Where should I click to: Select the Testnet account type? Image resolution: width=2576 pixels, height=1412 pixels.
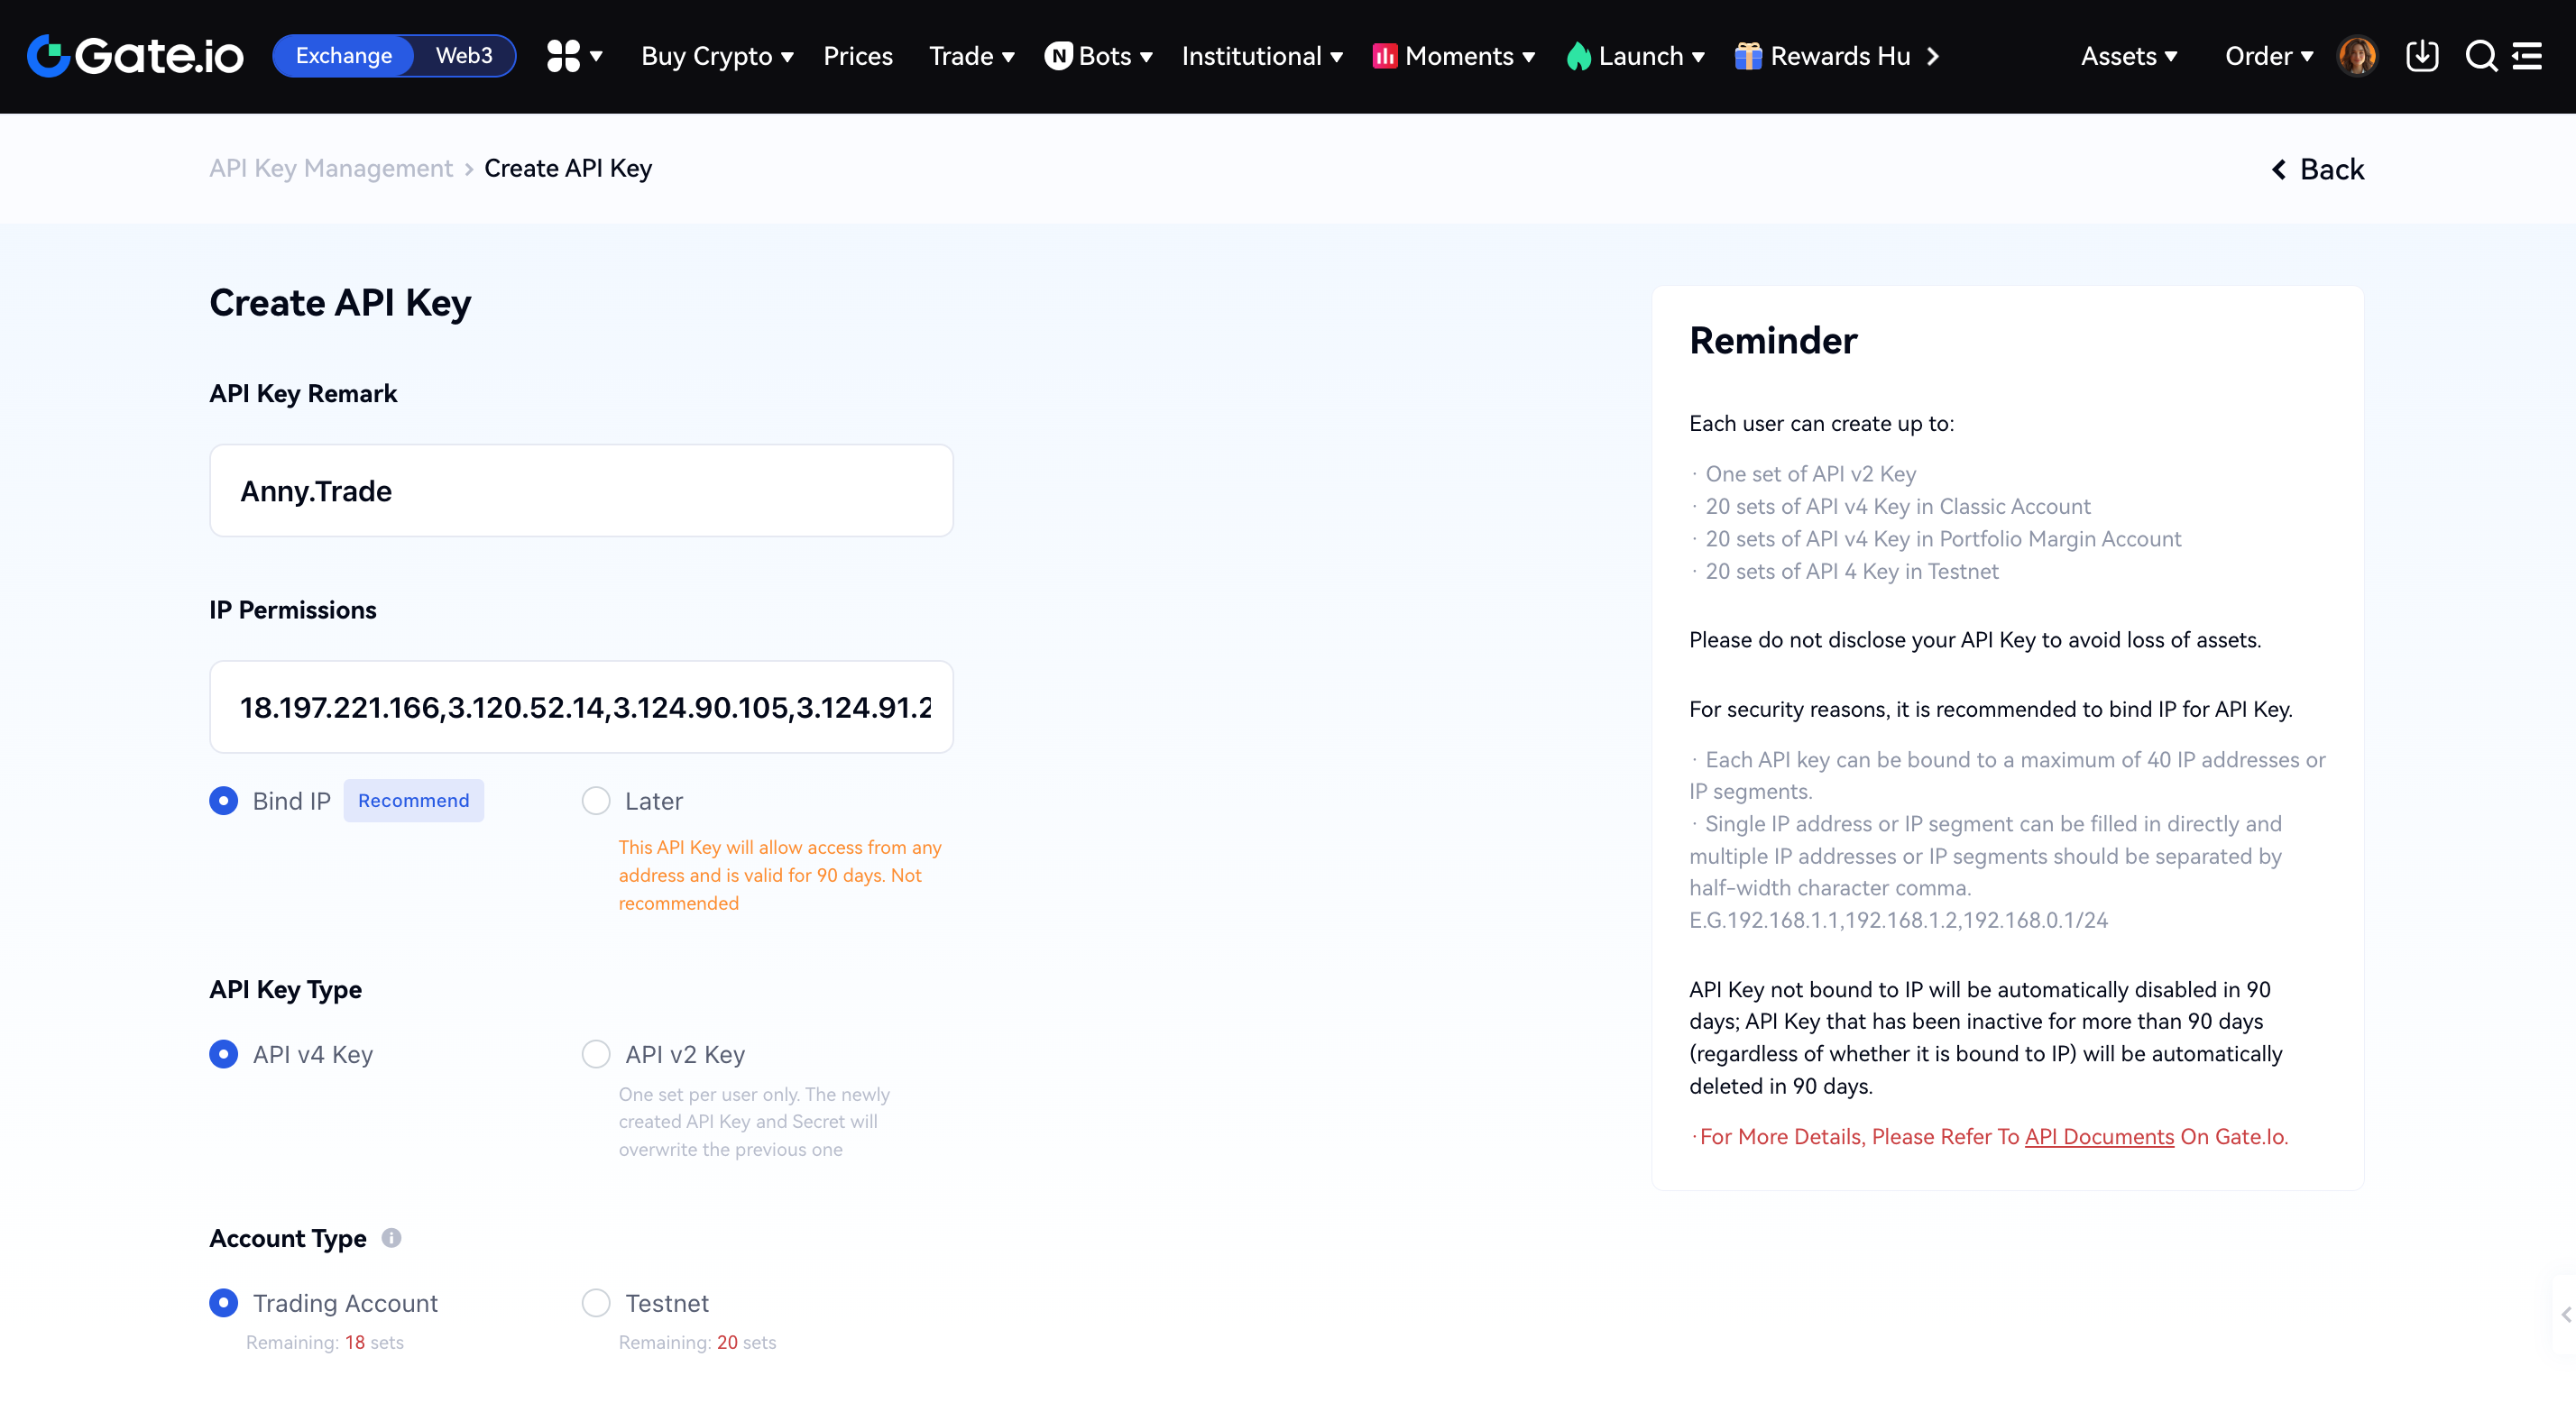596,1303
